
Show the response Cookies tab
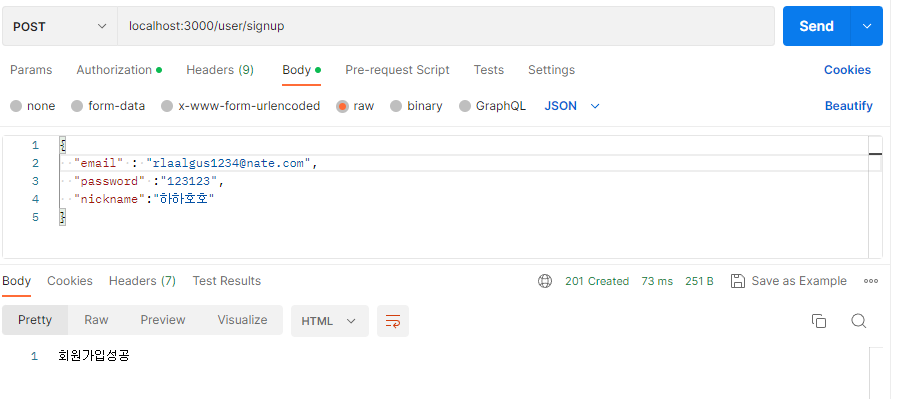[69, 281]
